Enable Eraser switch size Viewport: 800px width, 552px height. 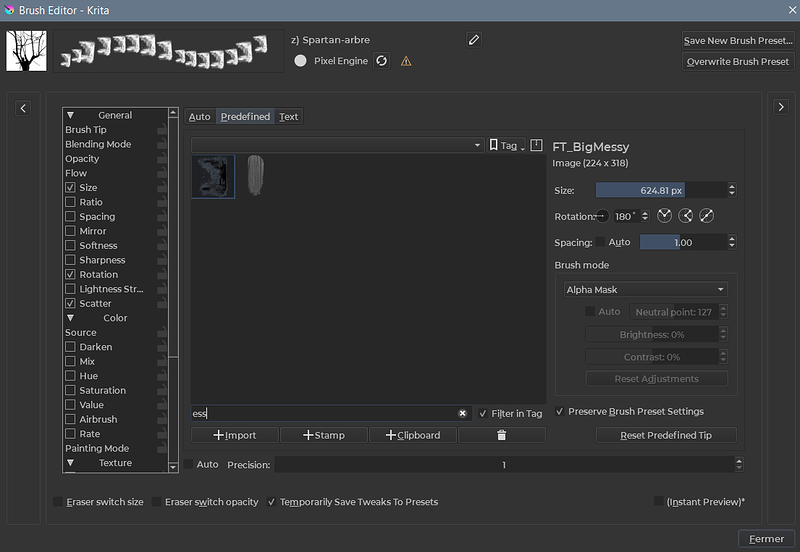[x=58, y=501]
